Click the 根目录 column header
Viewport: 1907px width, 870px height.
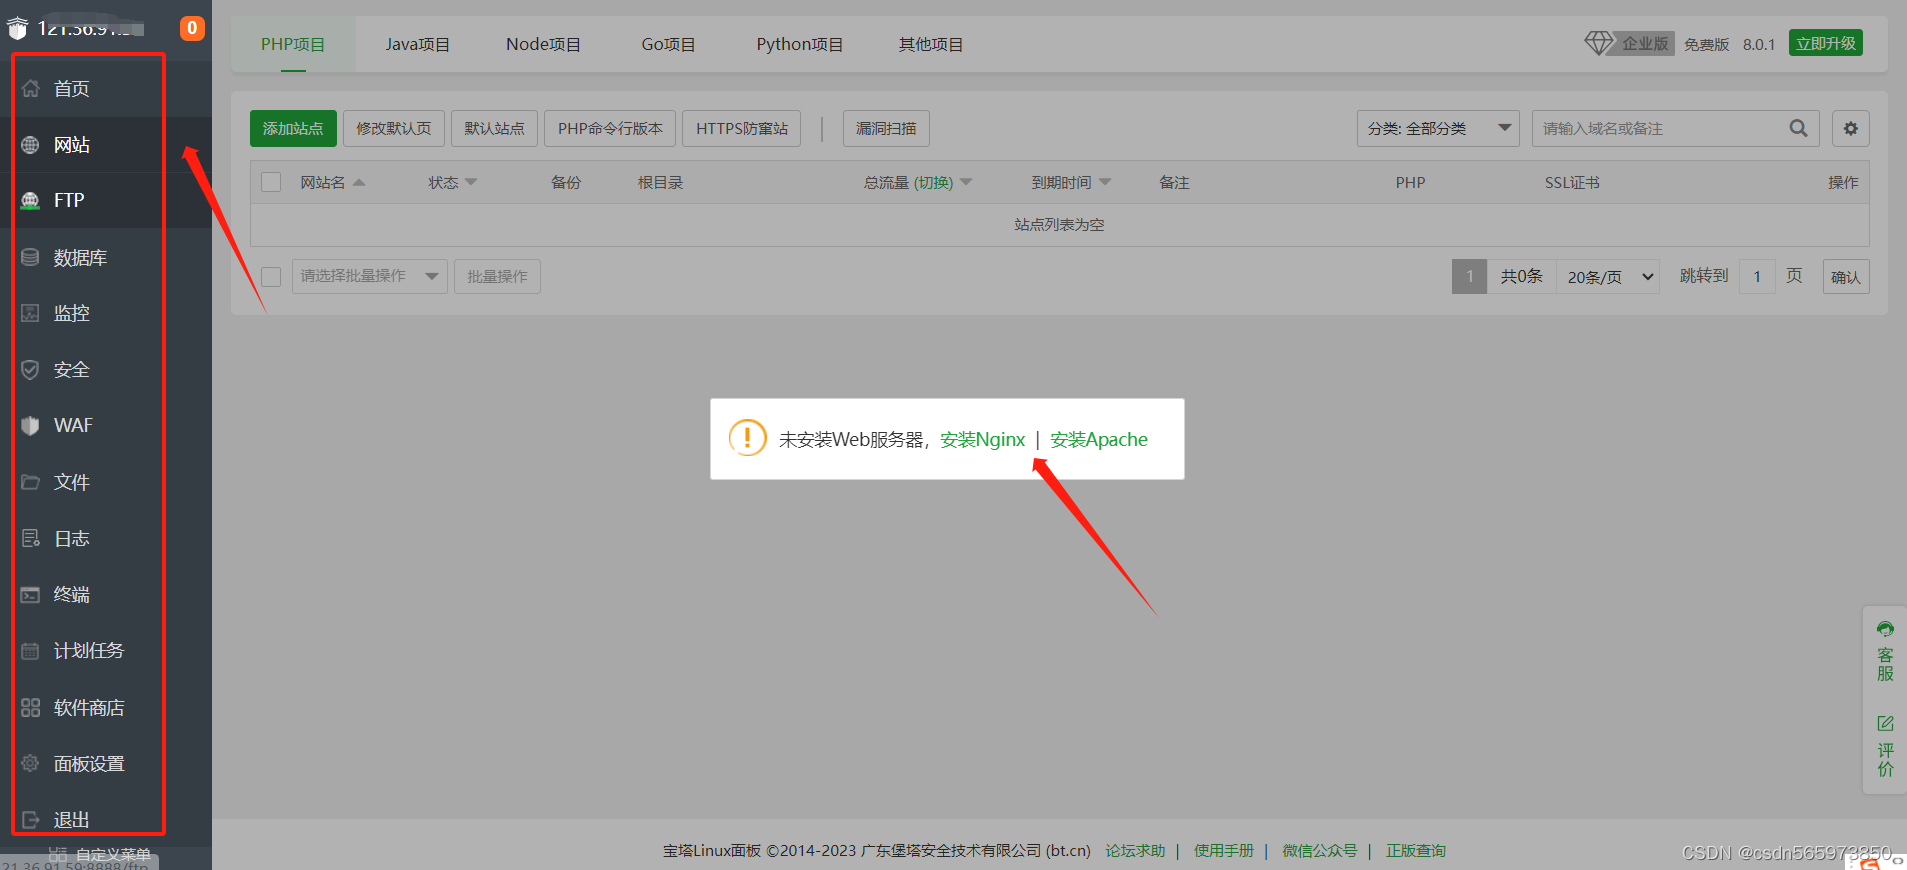click(661, 182)
